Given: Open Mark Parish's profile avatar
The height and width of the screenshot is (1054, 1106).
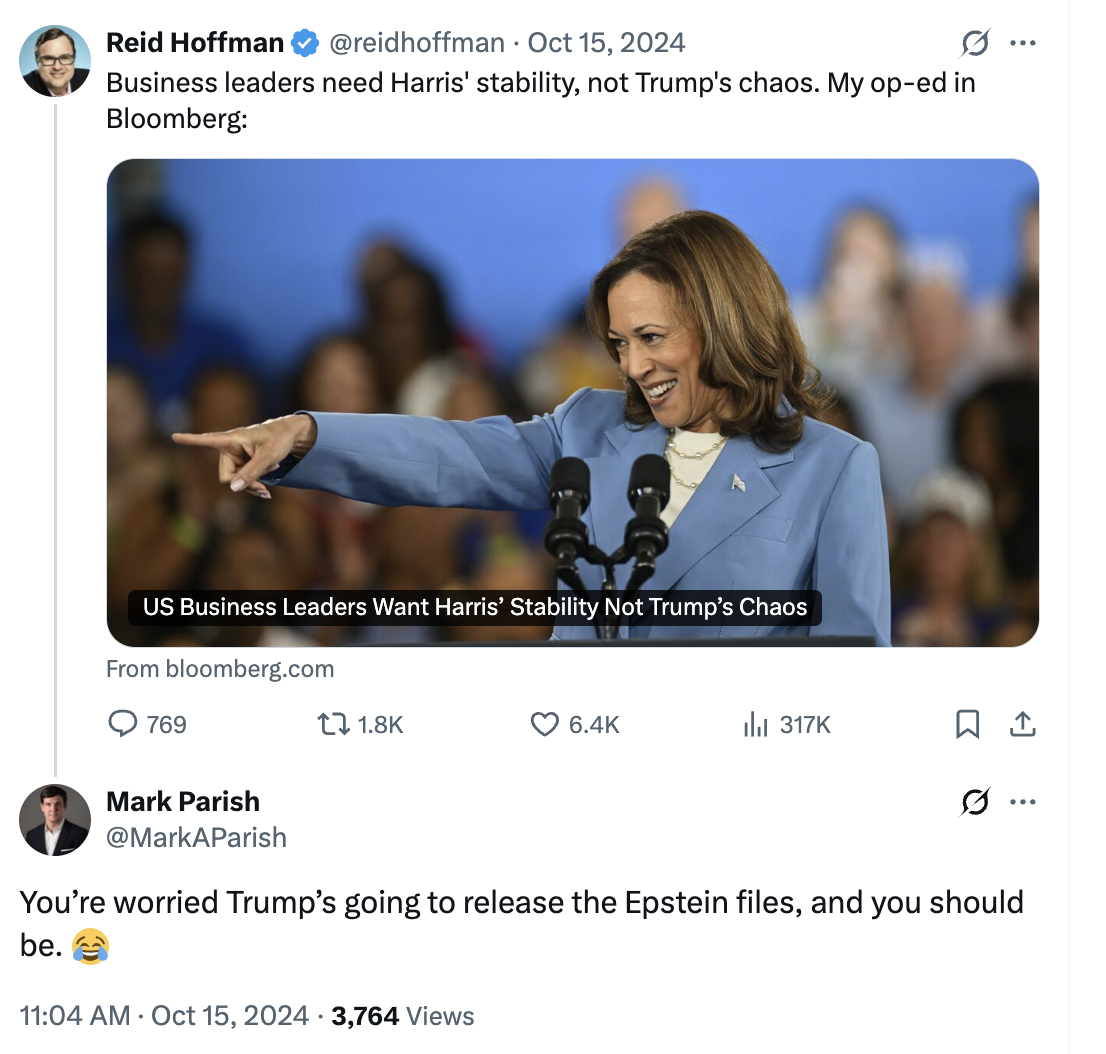Looking at the screenshot, I should 55,820.
